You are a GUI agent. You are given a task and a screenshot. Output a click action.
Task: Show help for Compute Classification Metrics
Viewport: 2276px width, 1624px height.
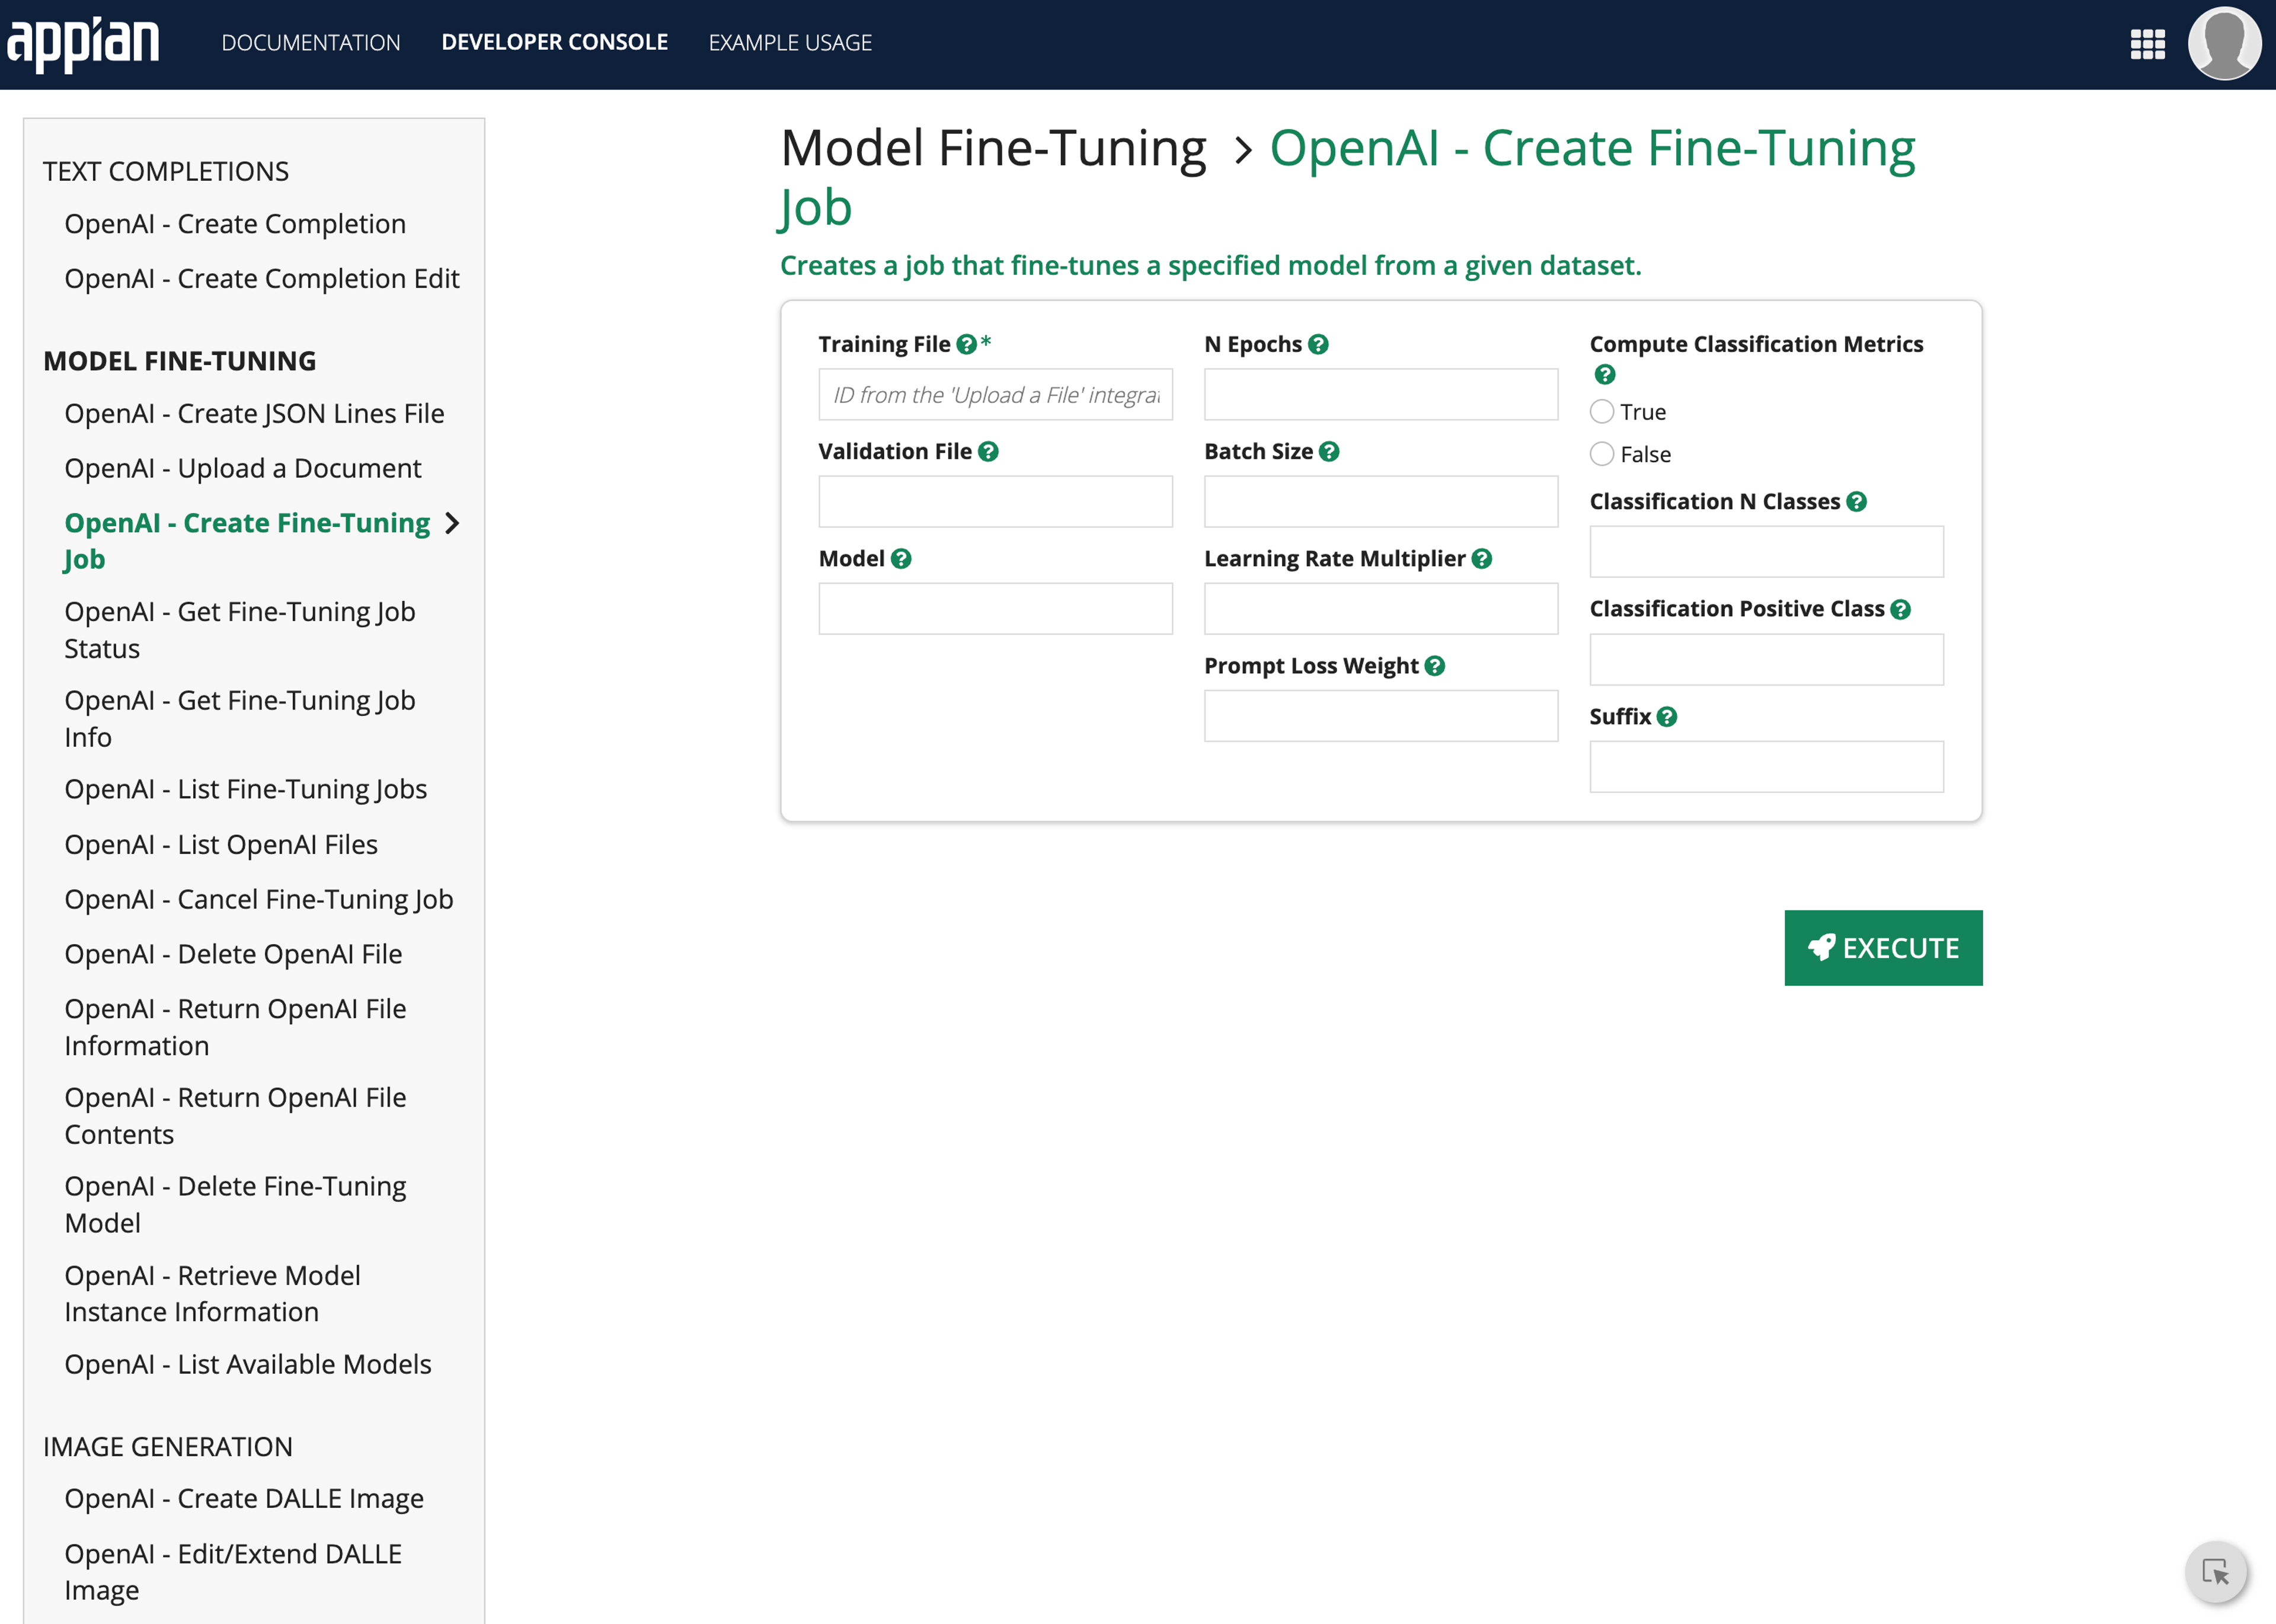pos(1605,375)
